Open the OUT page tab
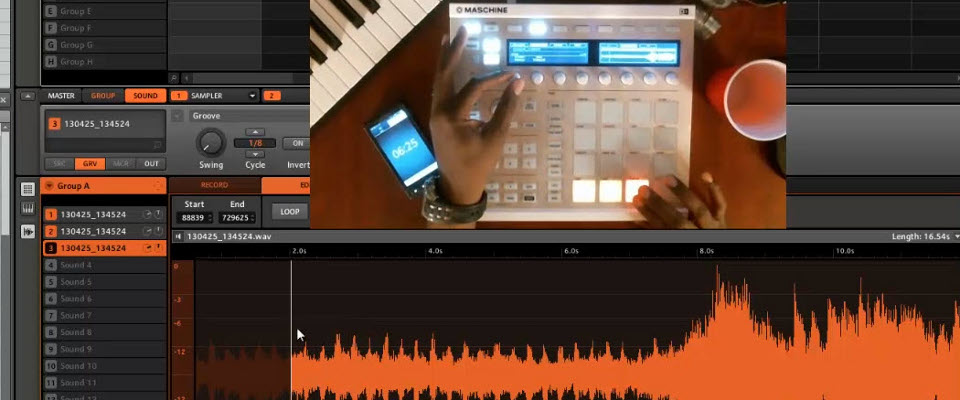Viewport: 960px width, 400px height. pyautogui.click(x=151, y=164)
